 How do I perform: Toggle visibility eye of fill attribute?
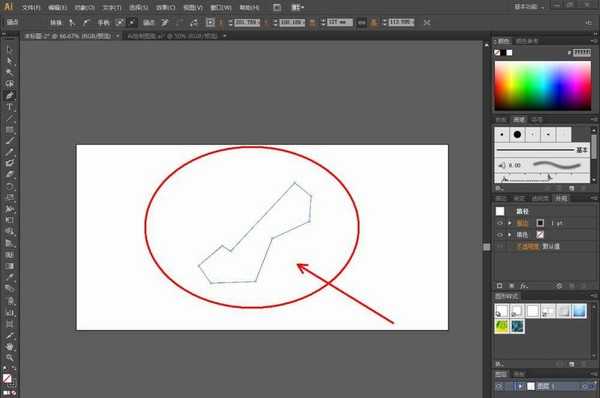pos(500,235)
